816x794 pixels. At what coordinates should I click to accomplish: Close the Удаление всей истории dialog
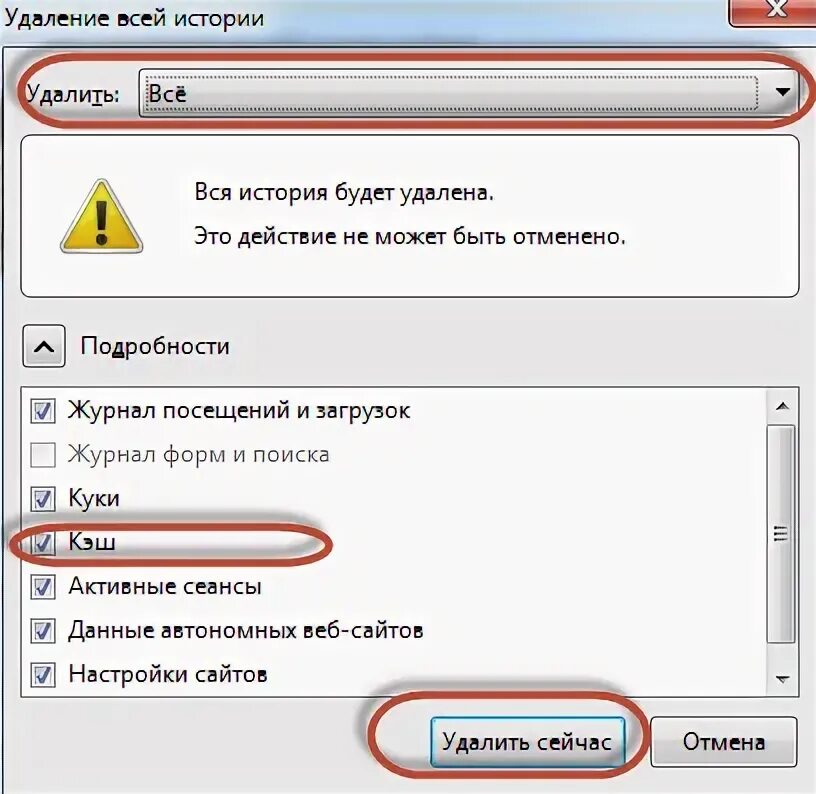[x=772, y=9]
